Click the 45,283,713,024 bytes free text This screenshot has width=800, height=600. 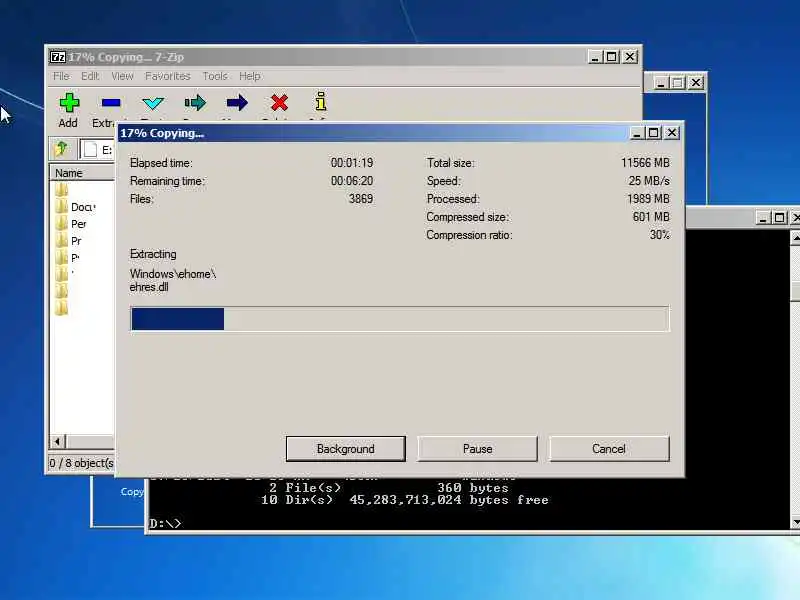point(449,500)
